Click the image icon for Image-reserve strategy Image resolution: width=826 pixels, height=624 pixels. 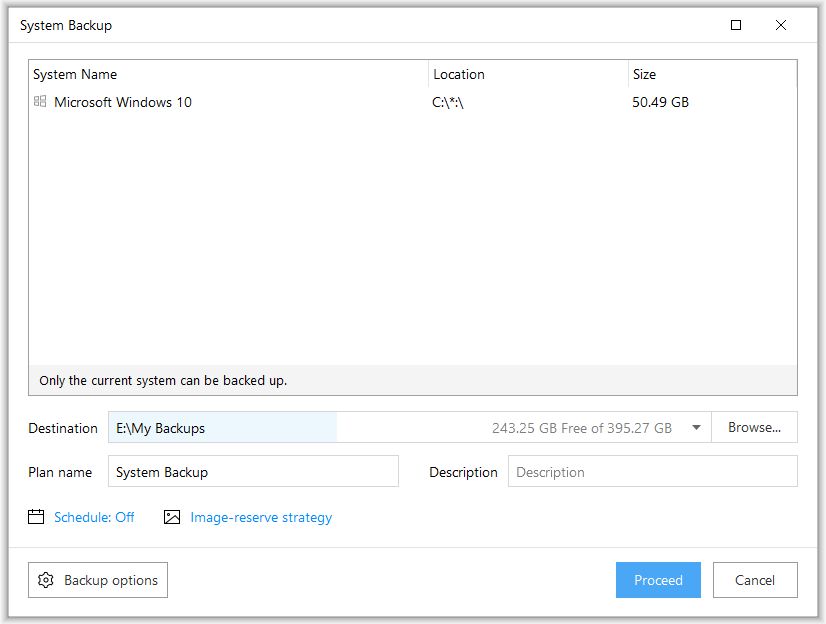(170, 517)
